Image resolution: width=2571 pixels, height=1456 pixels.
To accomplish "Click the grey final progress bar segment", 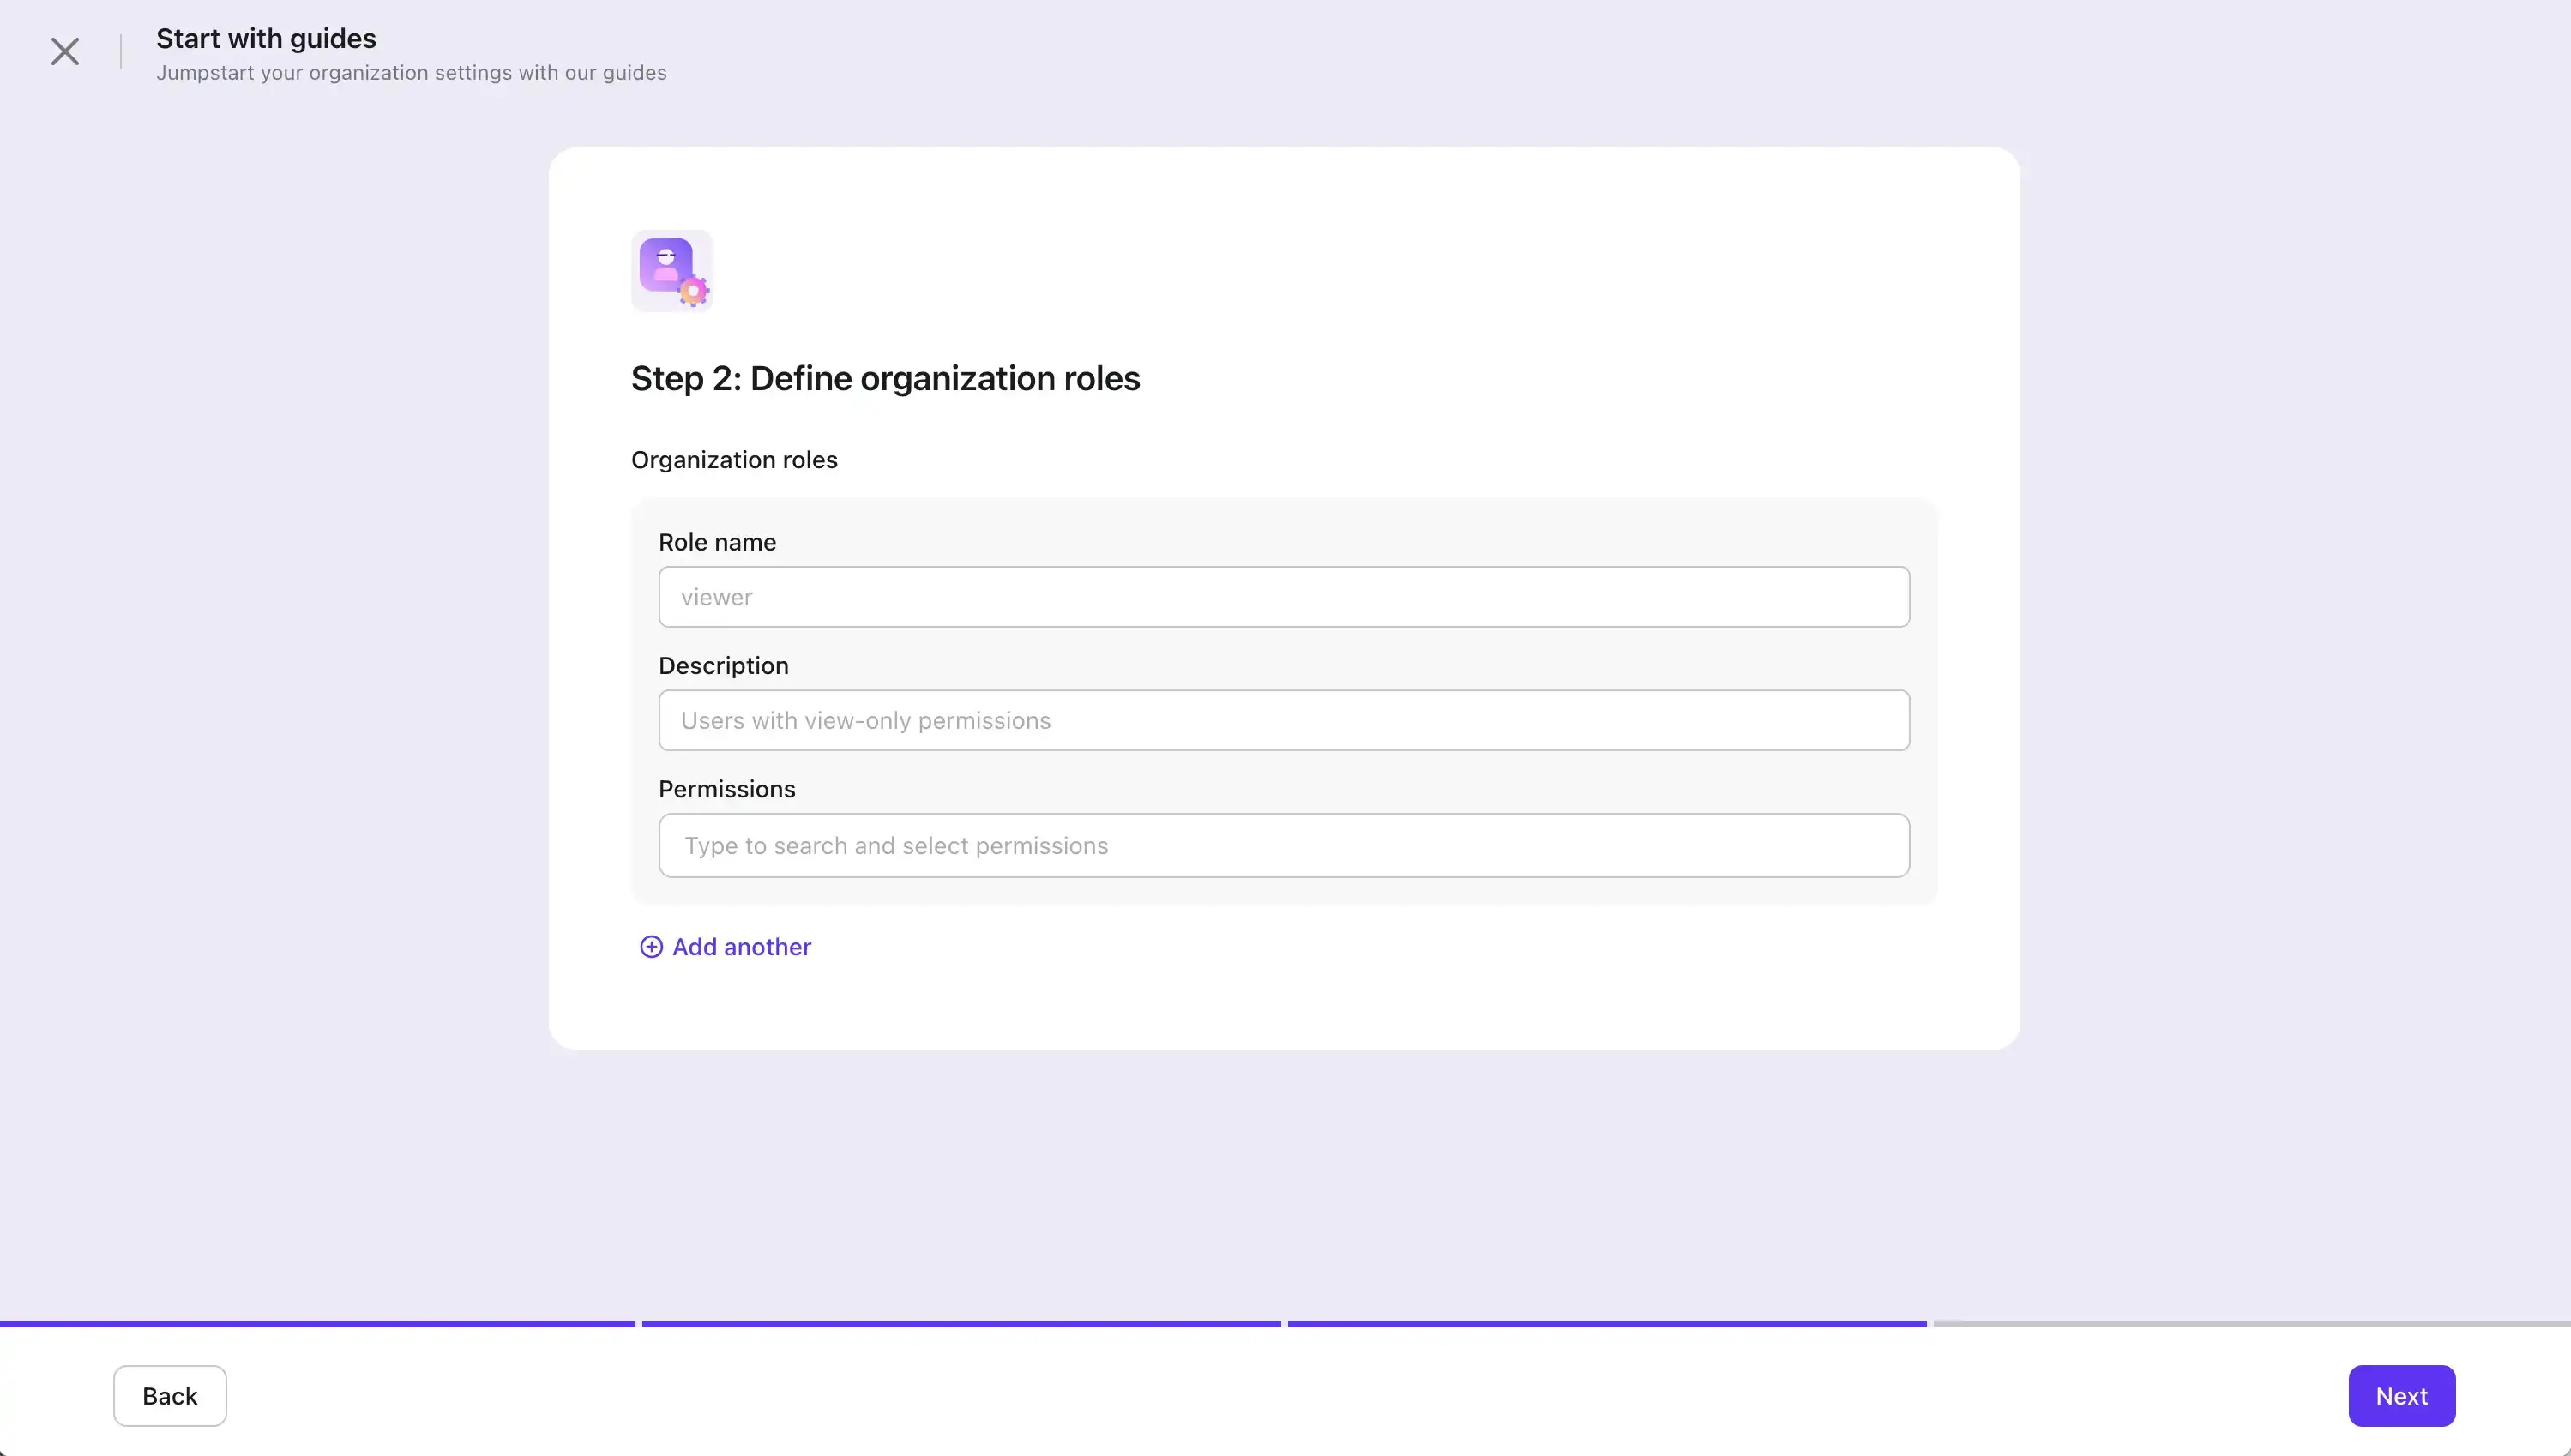I will tap(2251, 1323).
